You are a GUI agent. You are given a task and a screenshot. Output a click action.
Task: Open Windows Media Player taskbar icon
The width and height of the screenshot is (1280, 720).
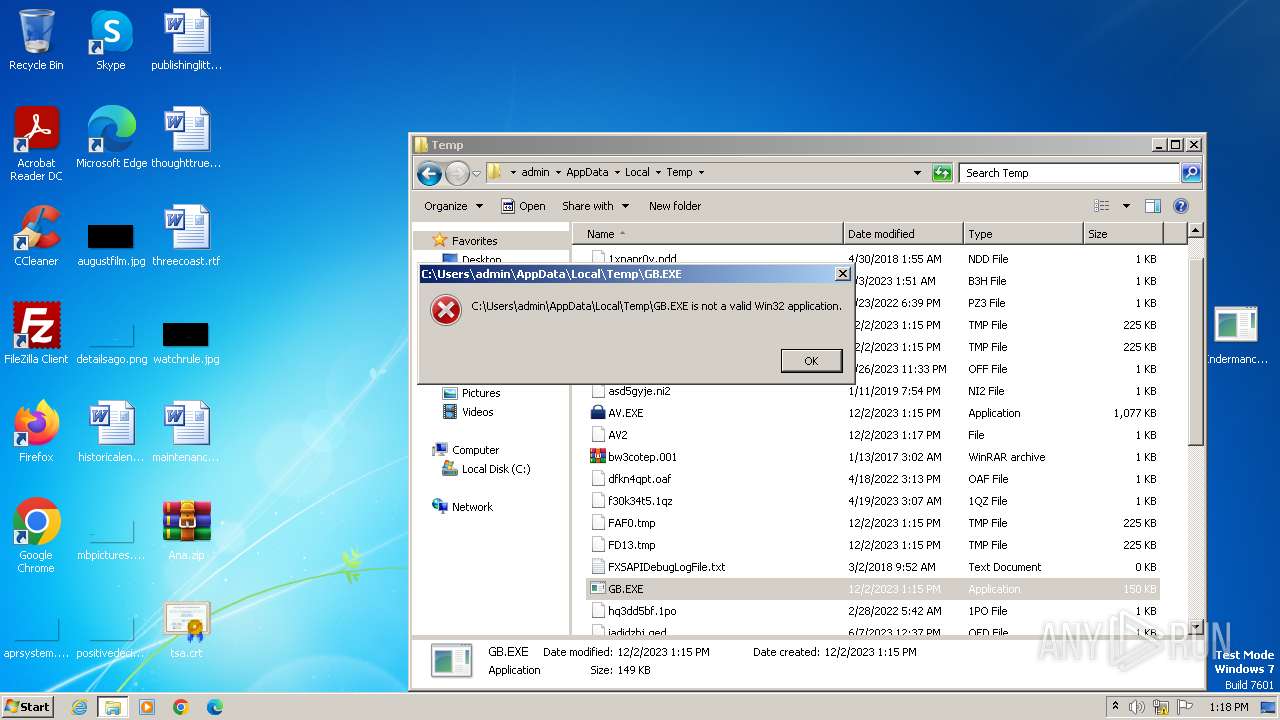click(147, 707)
